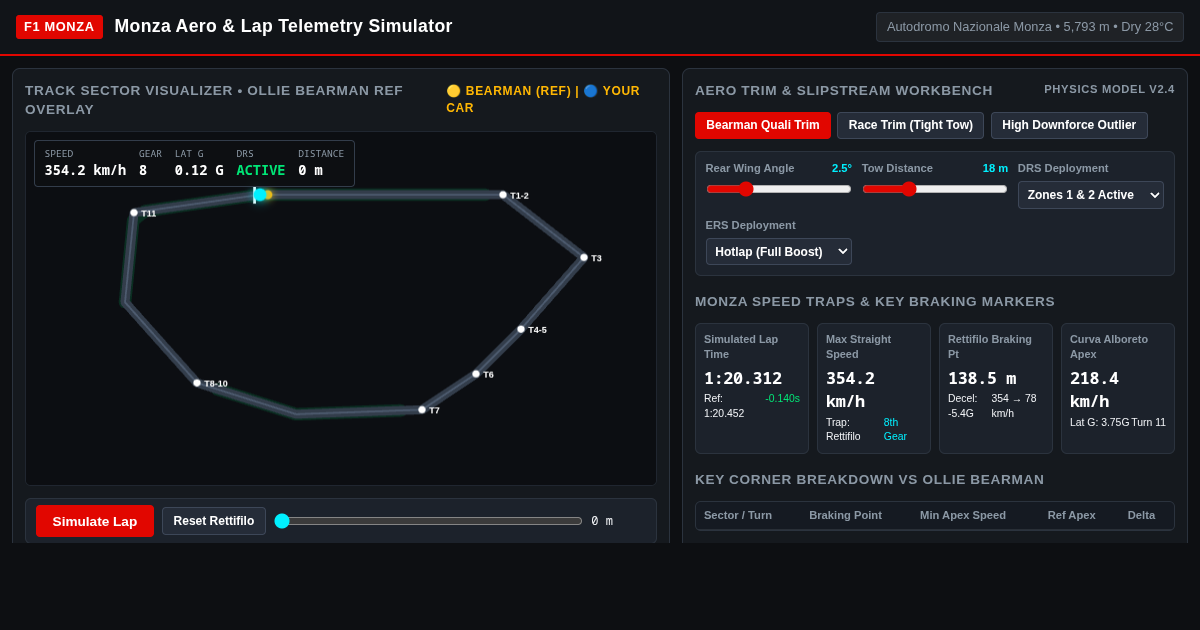Click the Ref Apex column header

[x=1071, y=515]
